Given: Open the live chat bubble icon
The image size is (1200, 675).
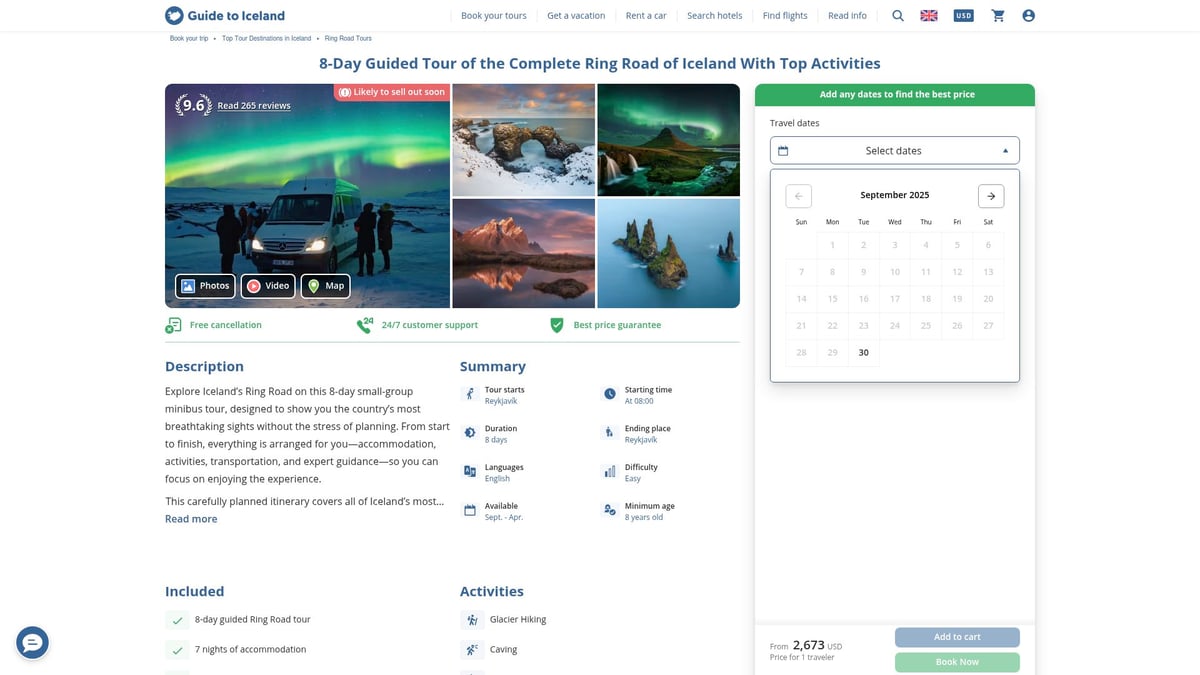Looking at the screenshot, I should pyautogui.click(x=32, y=642).
